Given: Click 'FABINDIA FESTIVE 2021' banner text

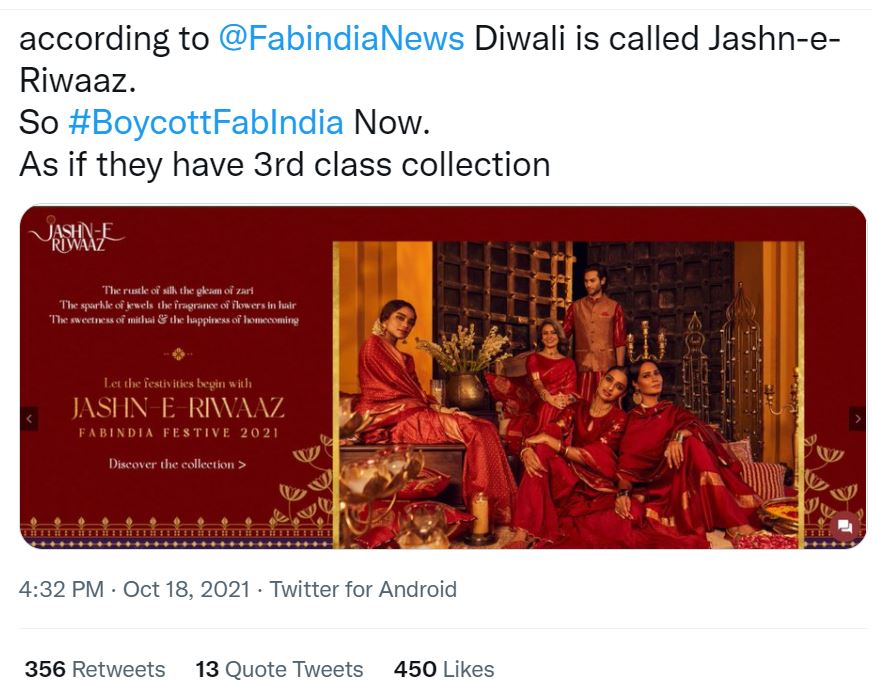Looking at the screenshot, I should (x=178, y=433).
